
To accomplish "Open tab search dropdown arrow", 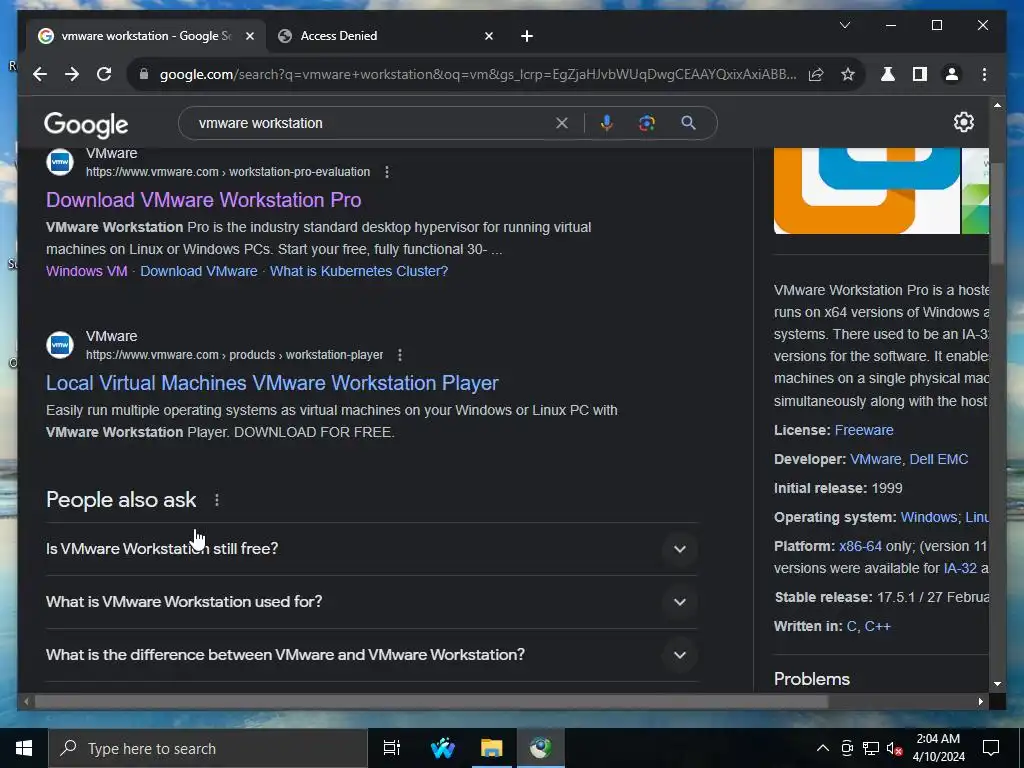I will [844, 25].
